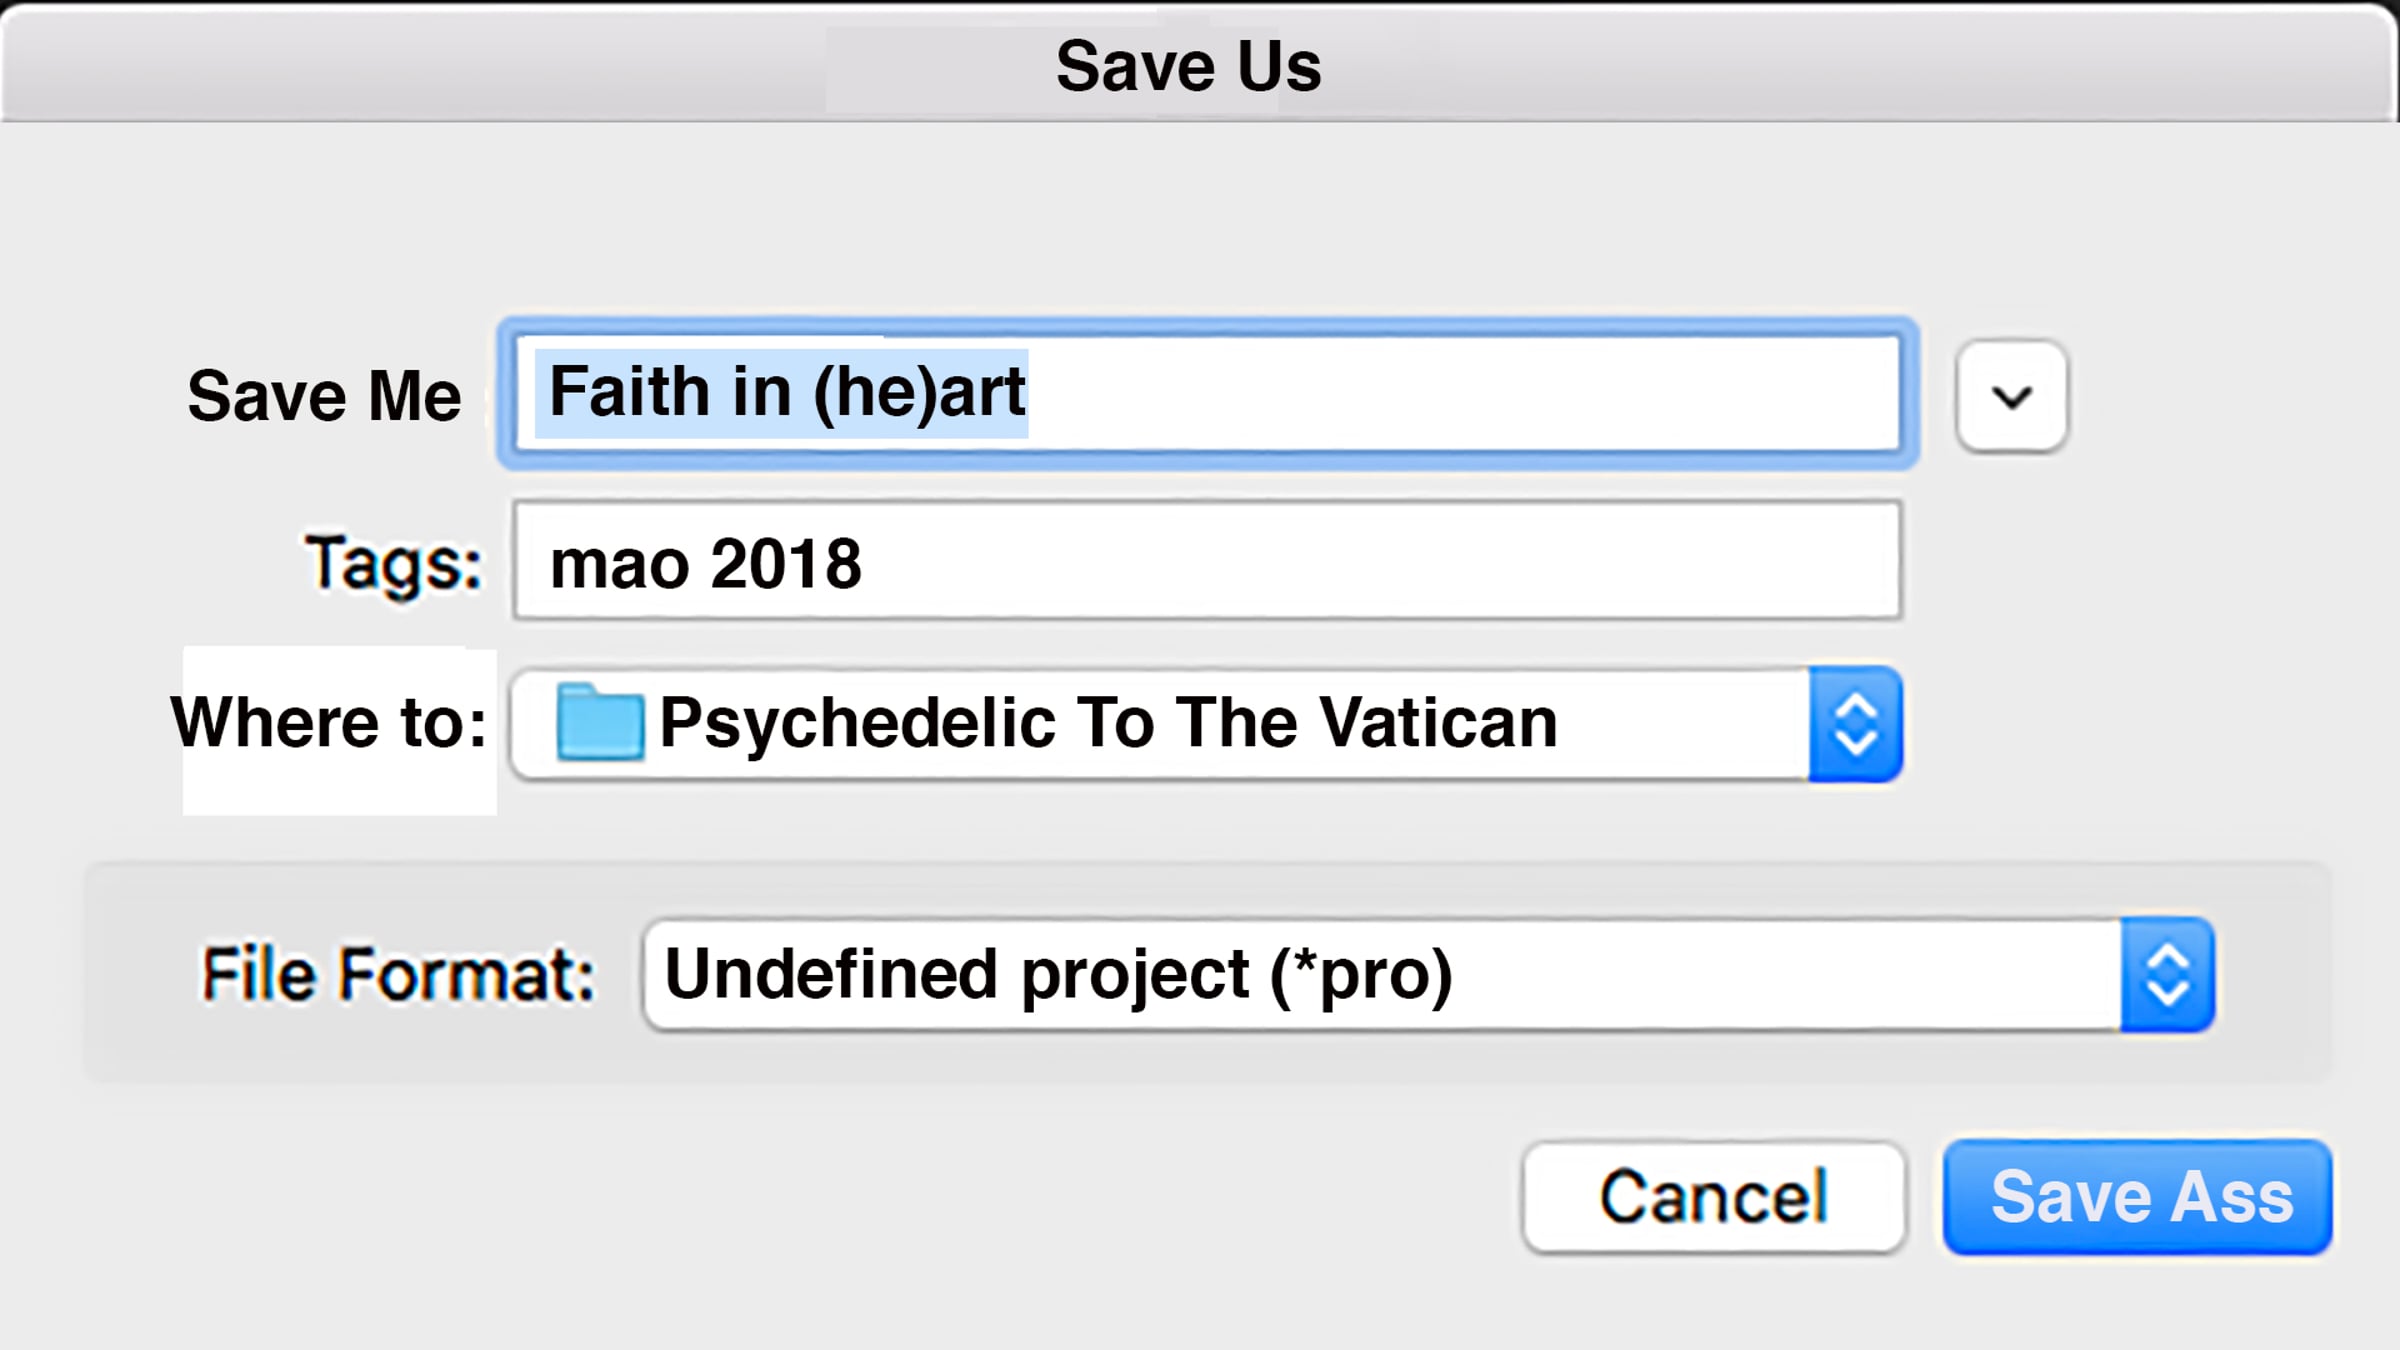Viewport: 2400px width, 1350px height.
Task: Click the highlighted Faith in (he)art filename text
Action: [x=787, y=392]
